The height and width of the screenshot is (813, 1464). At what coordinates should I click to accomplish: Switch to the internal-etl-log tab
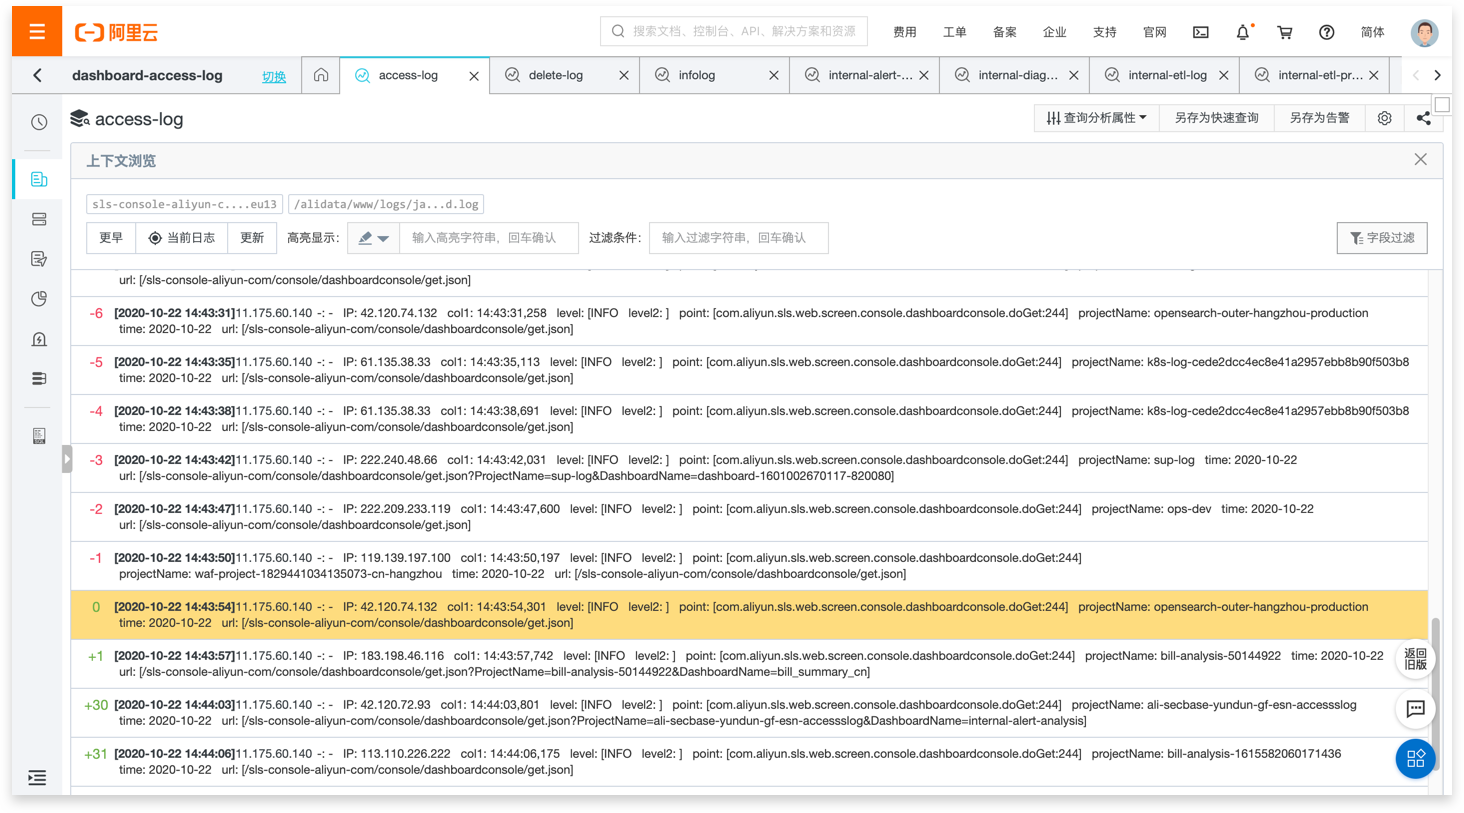click(x=1167, y=75)
